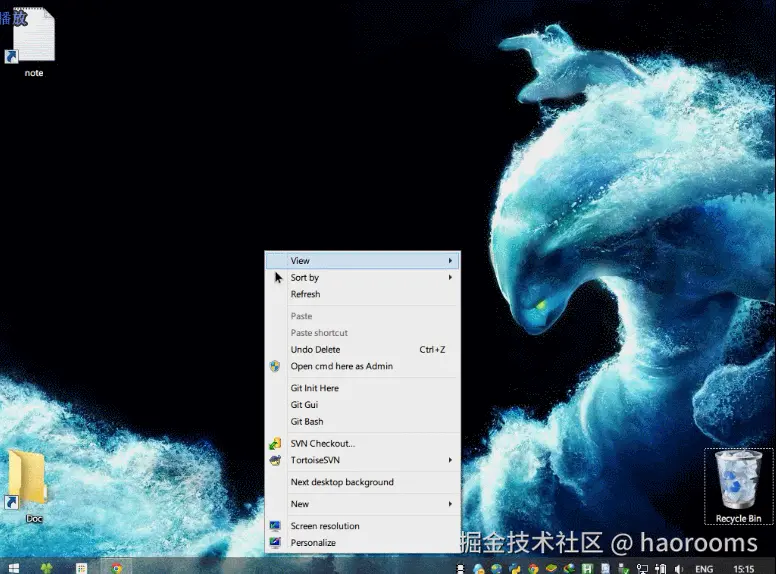Click the battery power tray icon
The height and width of the screenshot is (574, 776).
click(660, 569)
